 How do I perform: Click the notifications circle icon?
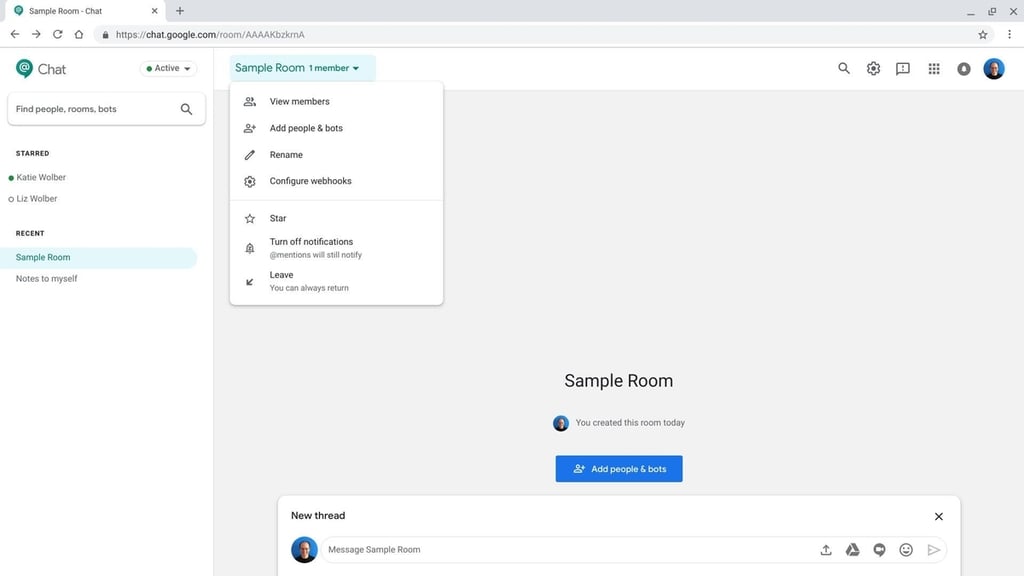click(964, 69)
